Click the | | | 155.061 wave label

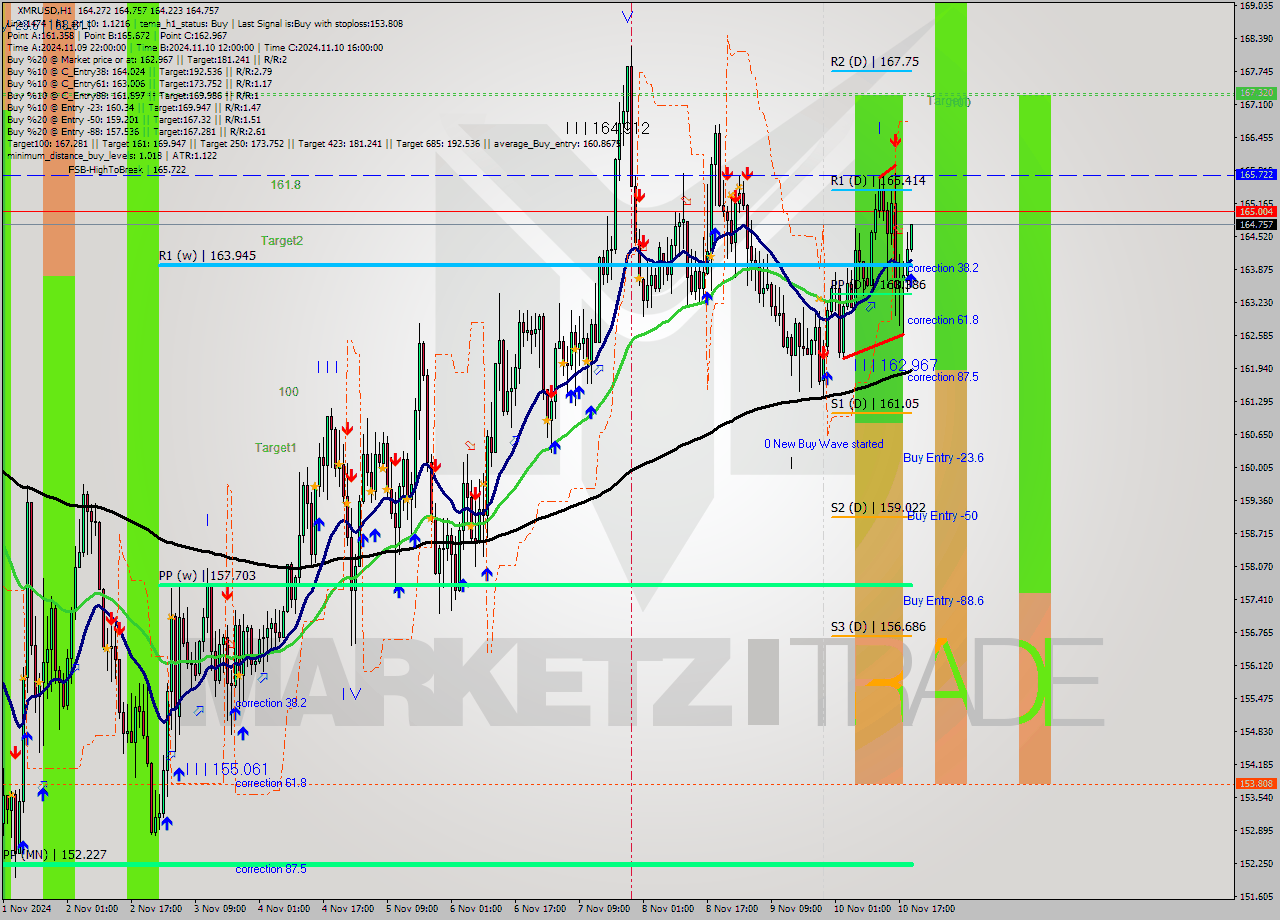click(226, 769)
